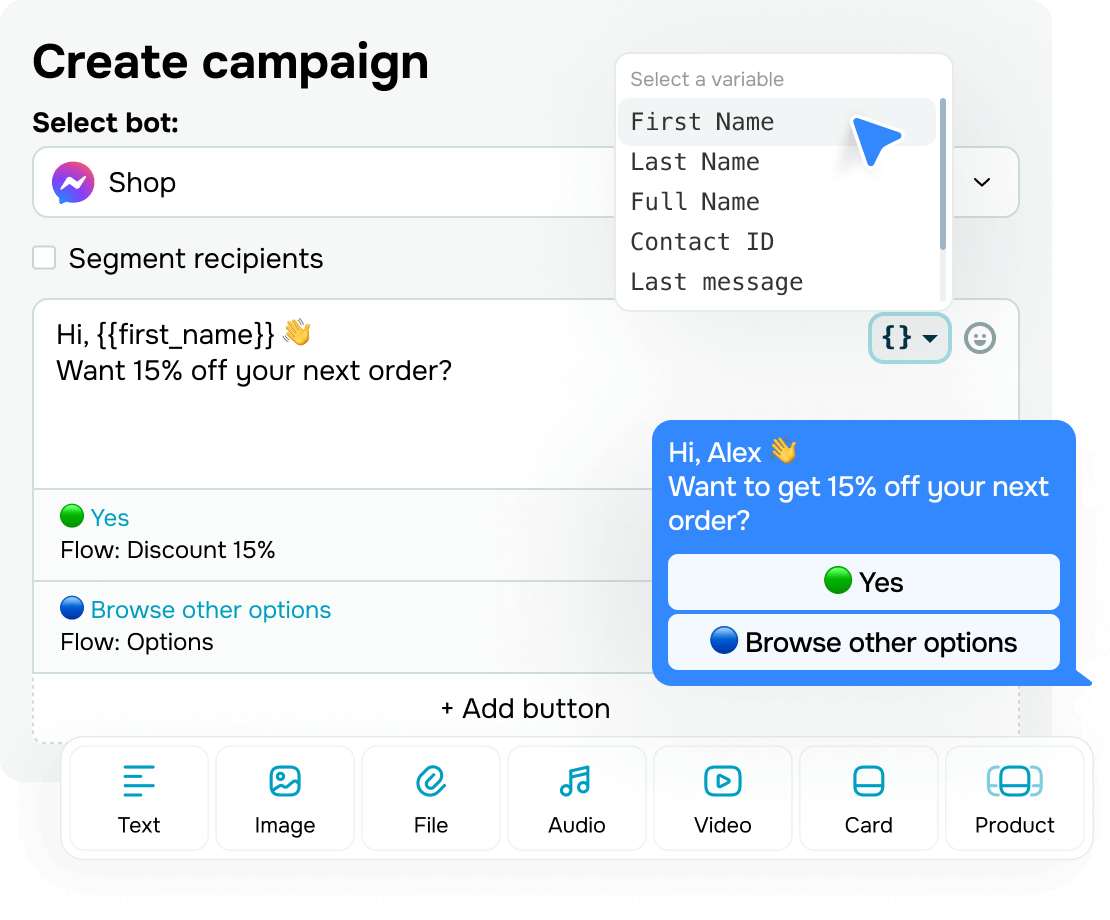
Task: Enable the Segment recipients checkbox
Action: 44,257
